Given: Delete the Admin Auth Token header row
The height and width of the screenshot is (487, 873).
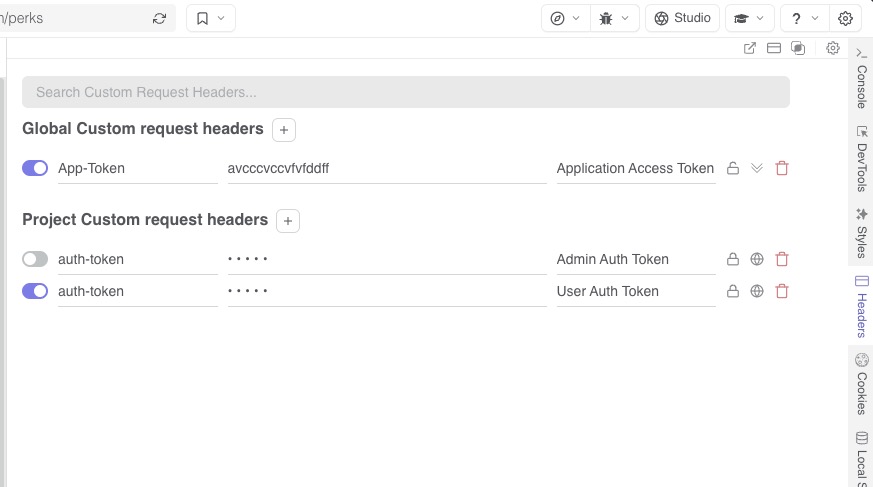Looking at the screenshot, I should tap(782, 259).
